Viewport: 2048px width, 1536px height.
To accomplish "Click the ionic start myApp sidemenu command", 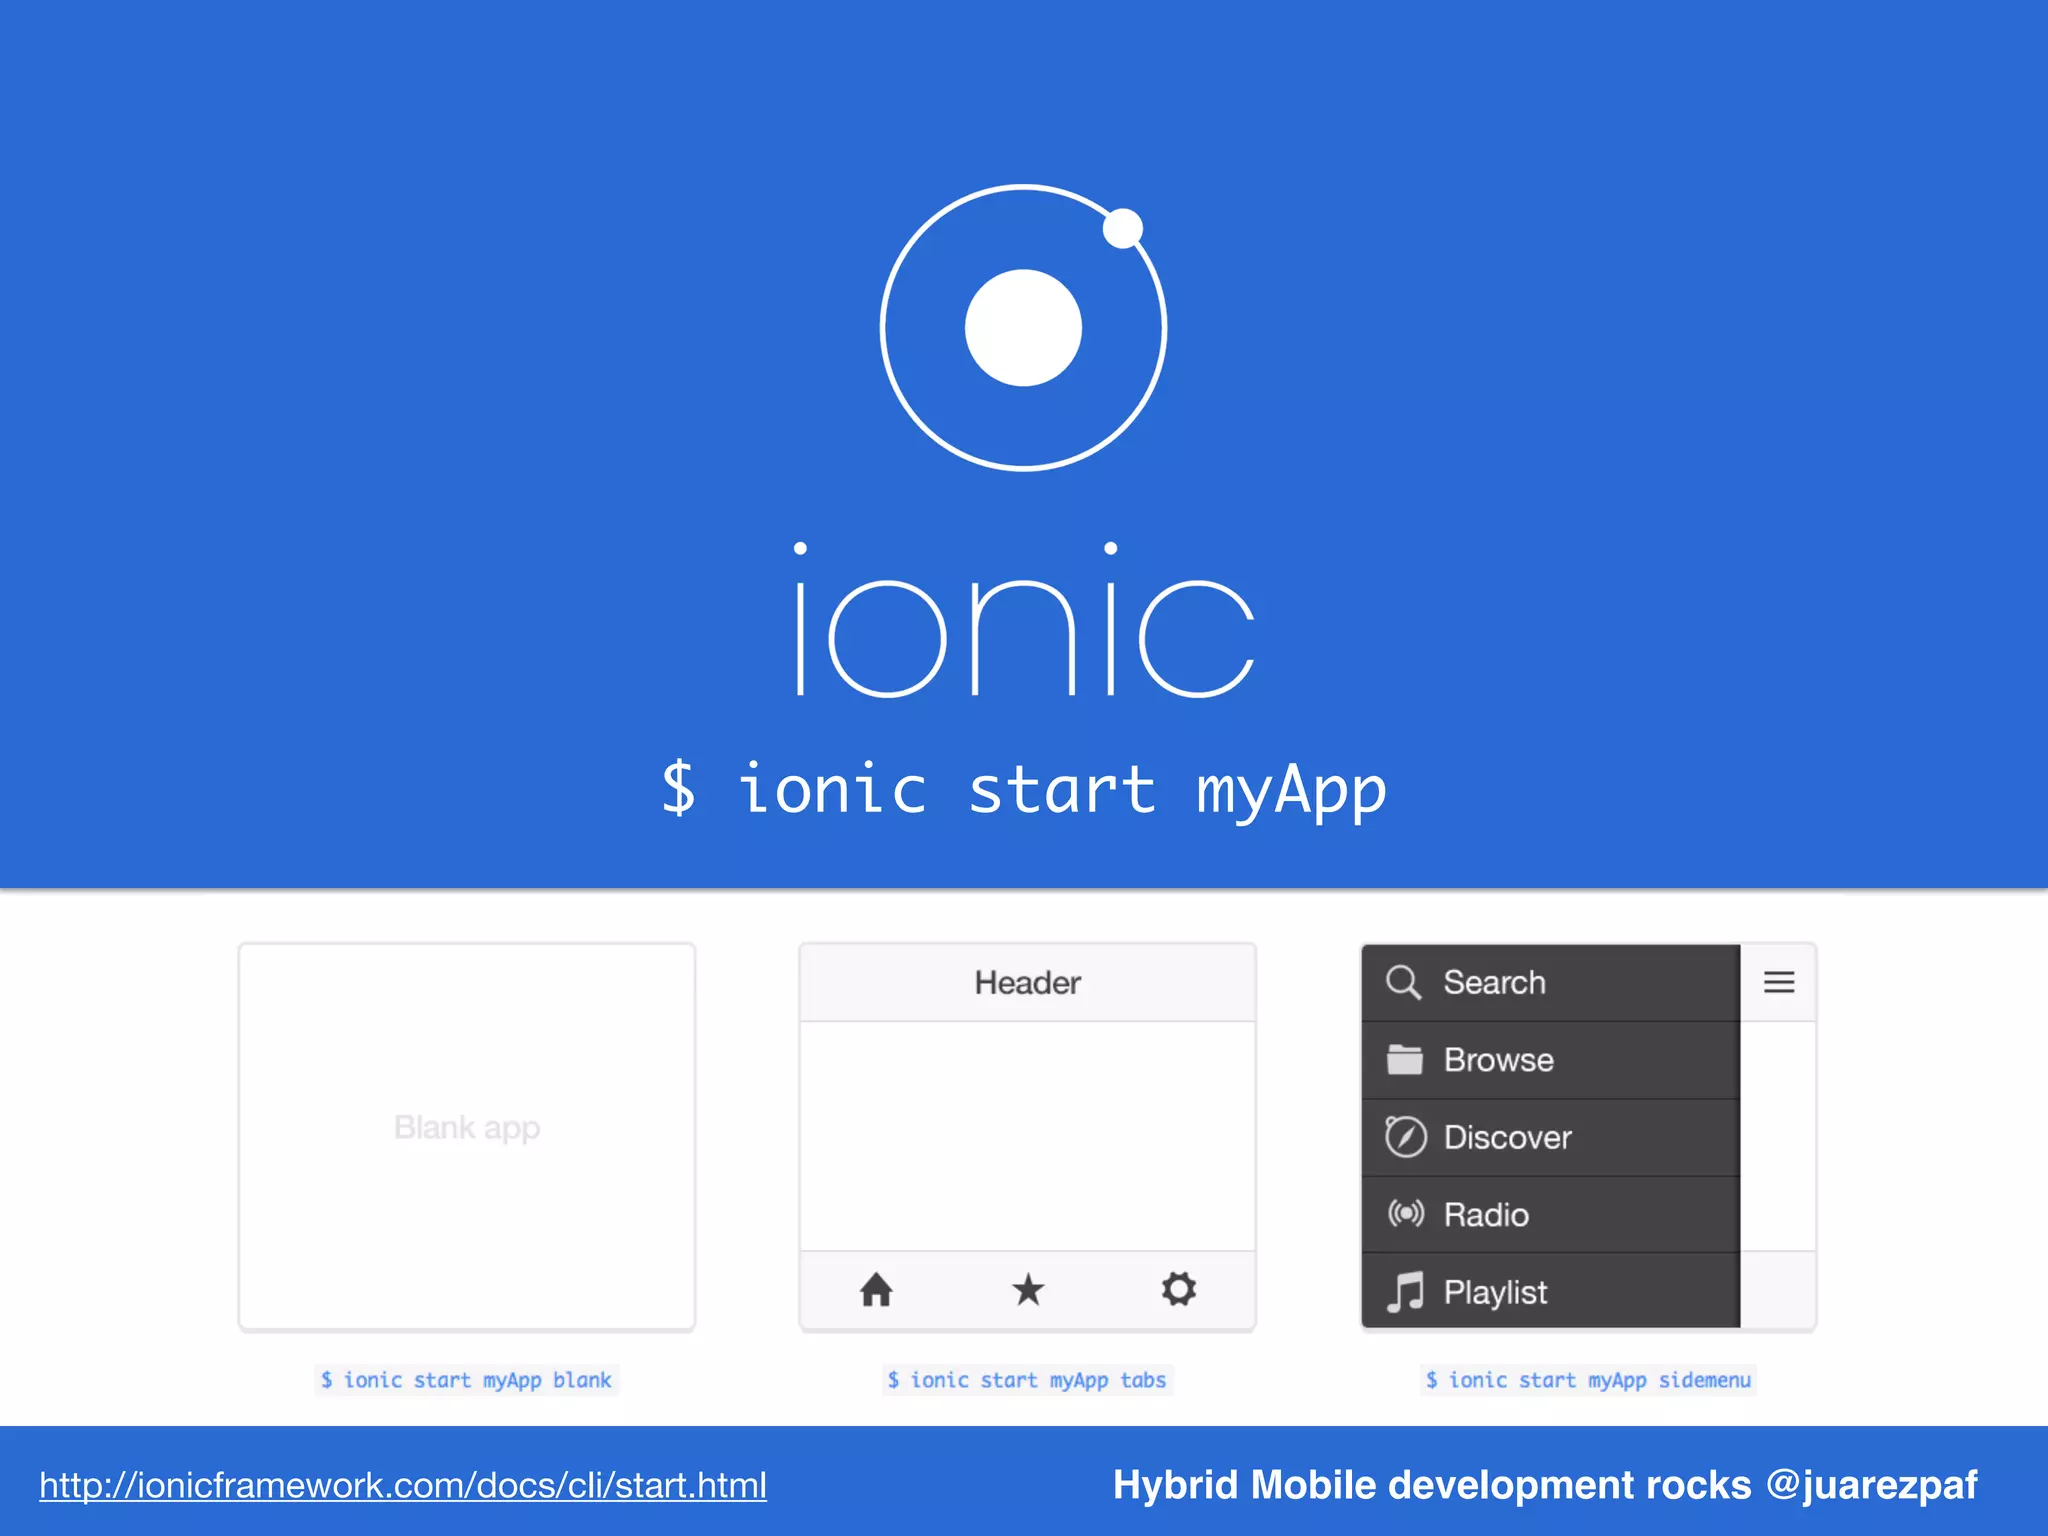I will (1588, 1380).
